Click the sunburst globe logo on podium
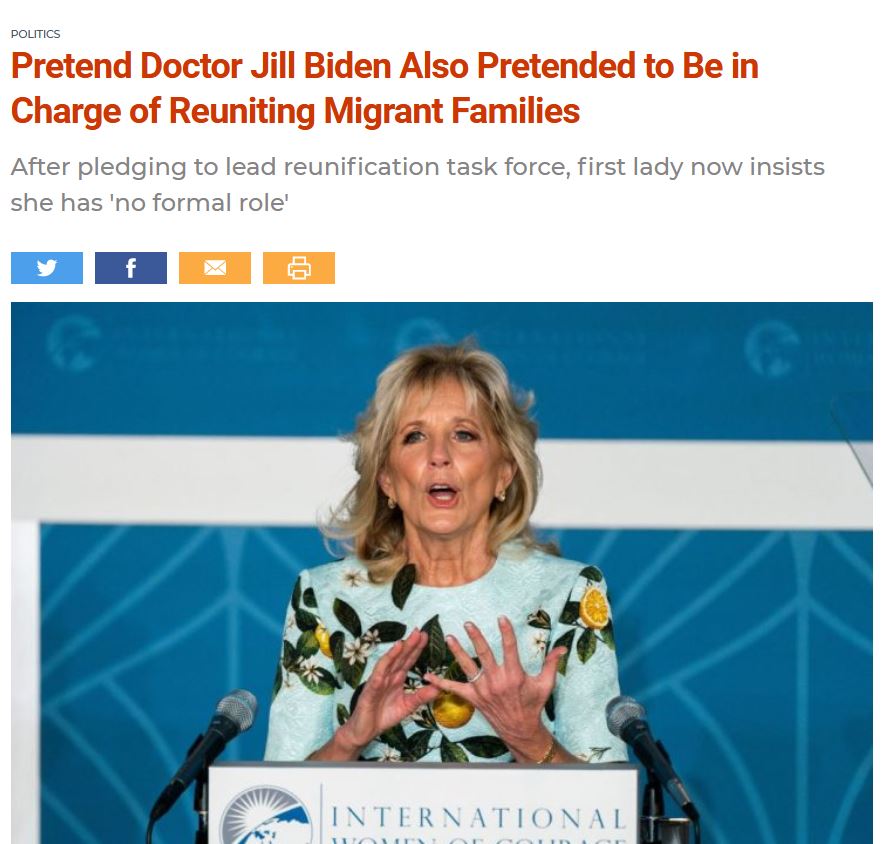 [x=266, y=816]
